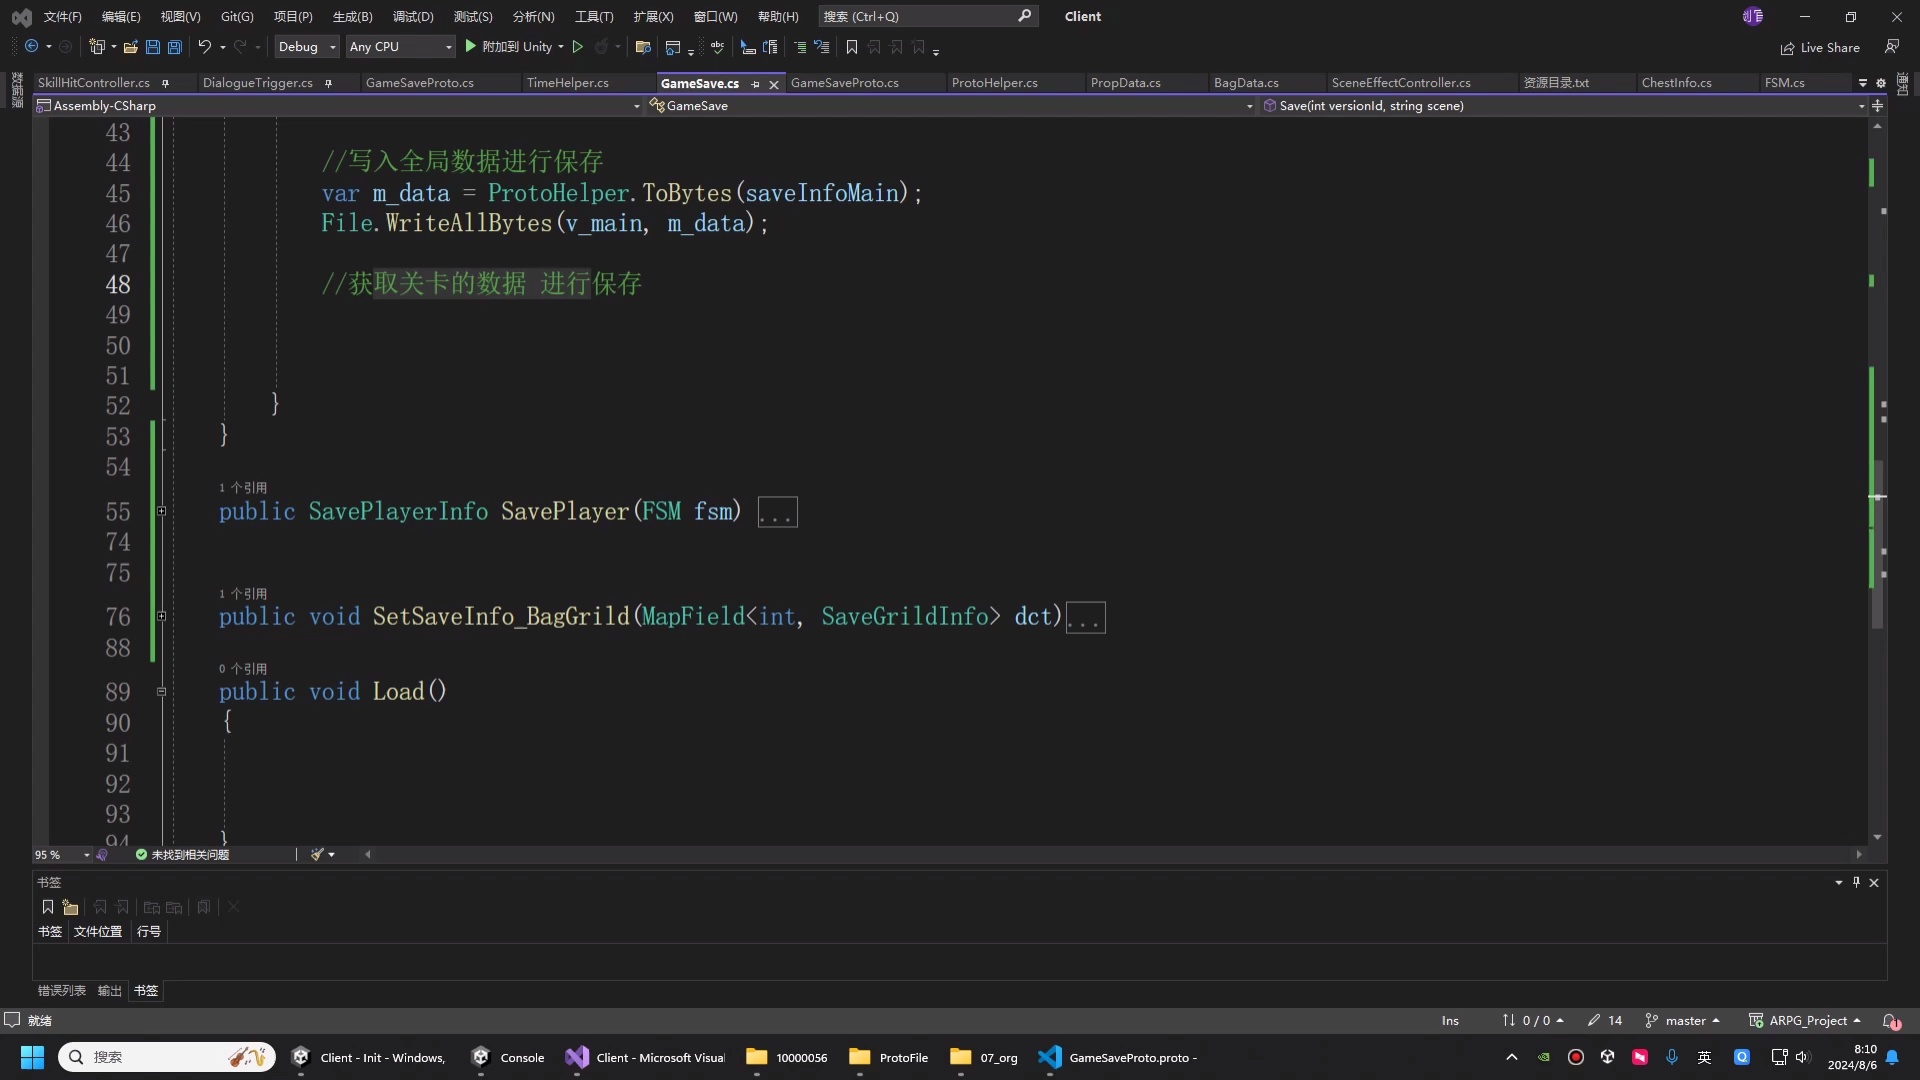Click new bookmark folder icon in bookmarks panel
The height and width of the screenshot is (1080, 1920).
click(x=70, y=908)
